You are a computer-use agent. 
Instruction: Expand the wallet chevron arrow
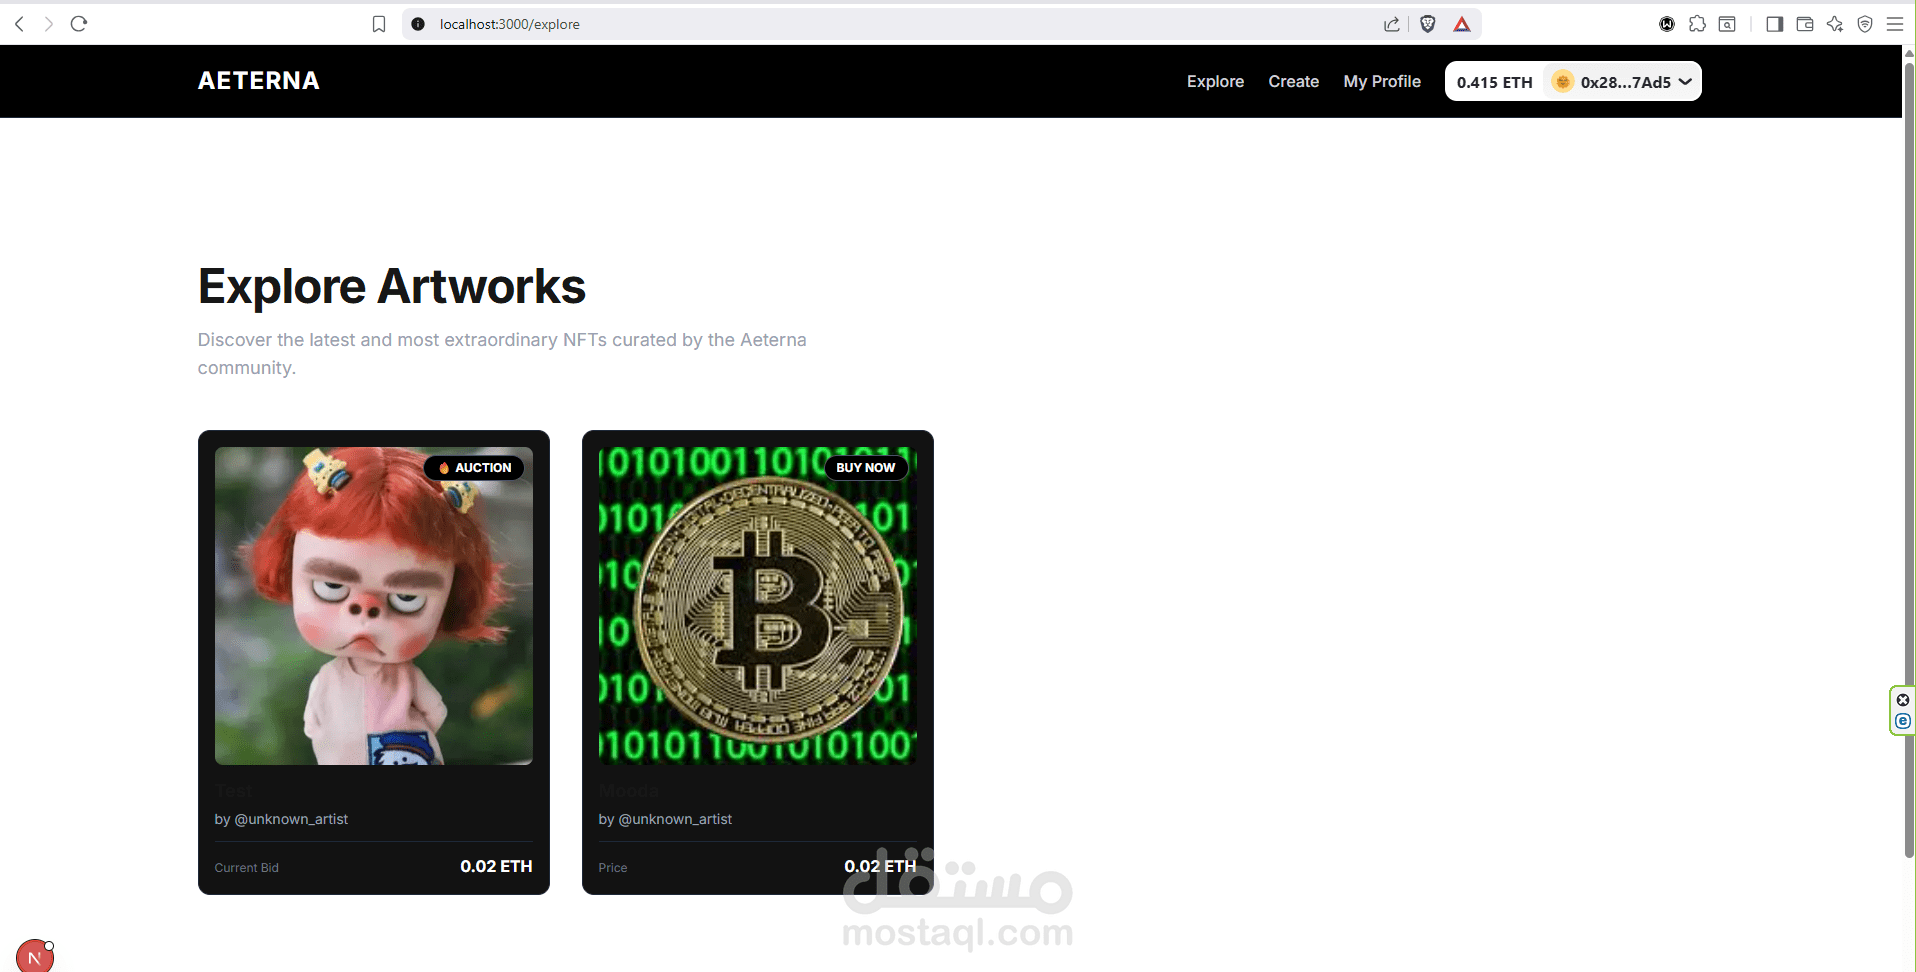pyautogui.click(x=1685, y=82)
